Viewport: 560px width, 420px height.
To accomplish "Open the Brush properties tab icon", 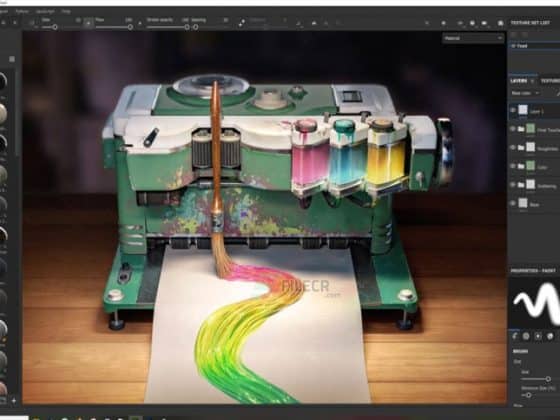I will click(x=515, y=336).
